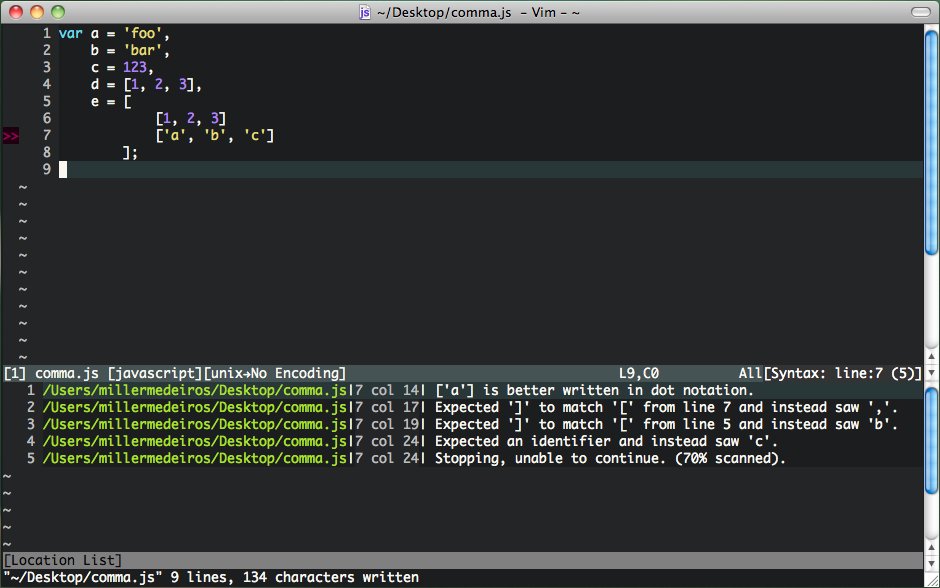Click the [Location List] status bar
The height and width of the screenshot is (588, 940).
(x=463, y=560)
